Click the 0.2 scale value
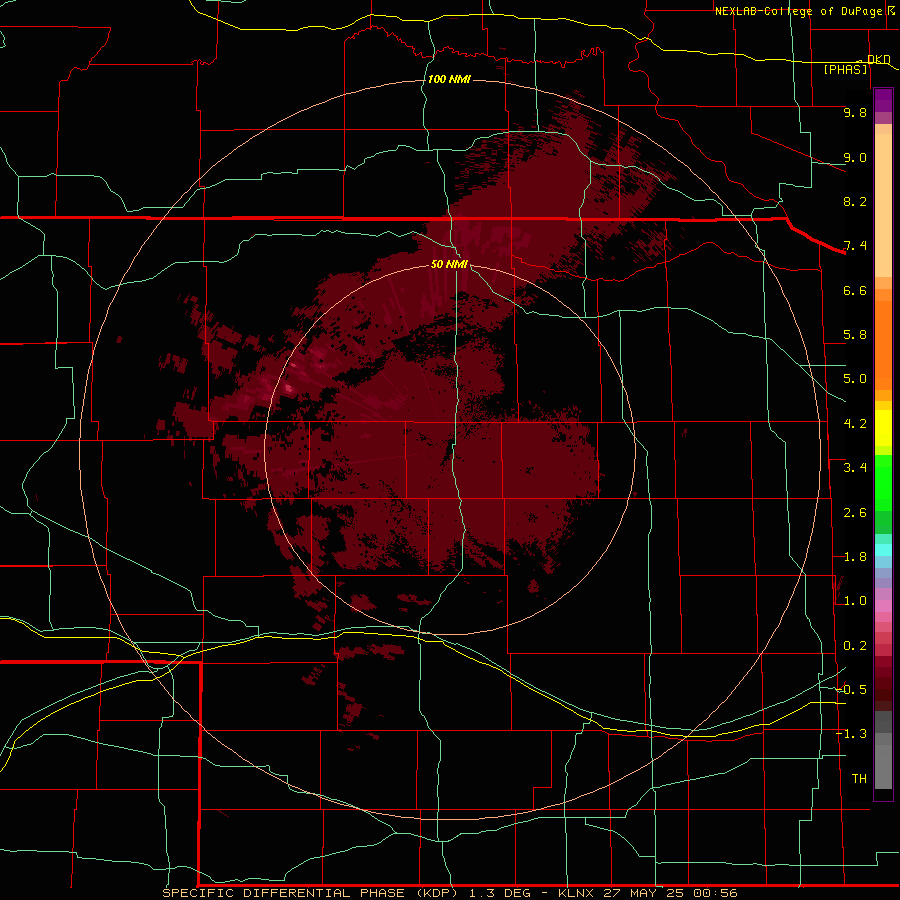The height and width of the screenshot is (900, 900). (855, 646)
